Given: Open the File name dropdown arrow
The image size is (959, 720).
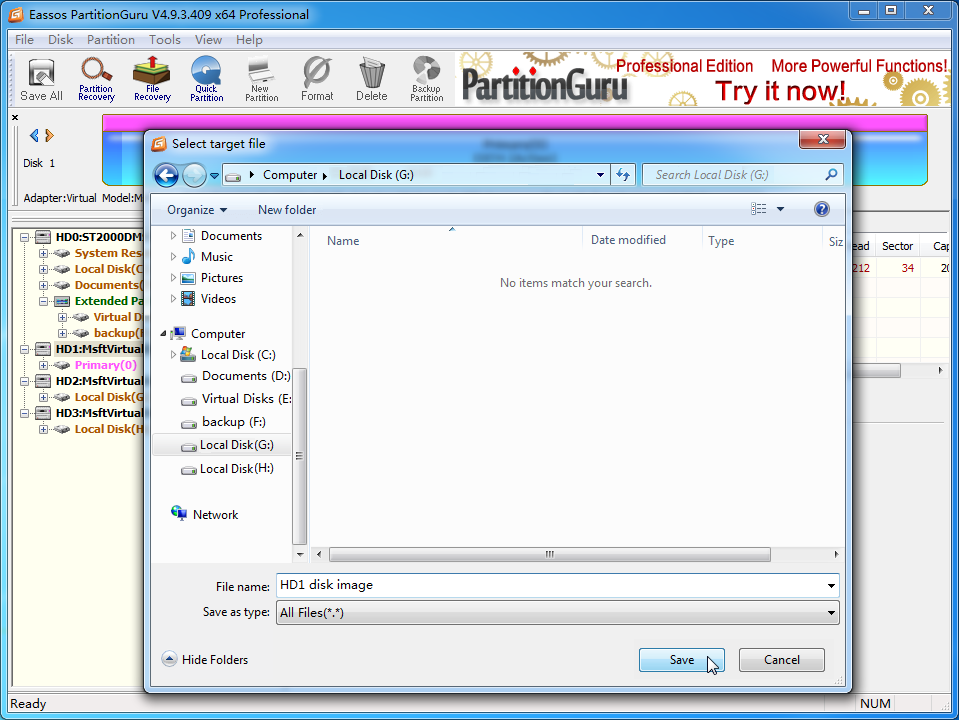Looking at the screenshot, I should click(x=831, y=586).
